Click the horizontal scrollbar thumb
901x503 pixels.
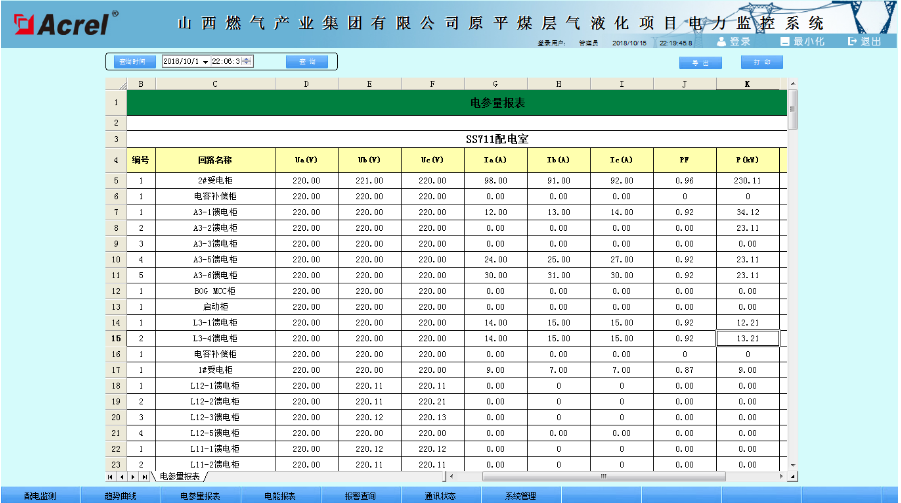(x=603, y=477)
